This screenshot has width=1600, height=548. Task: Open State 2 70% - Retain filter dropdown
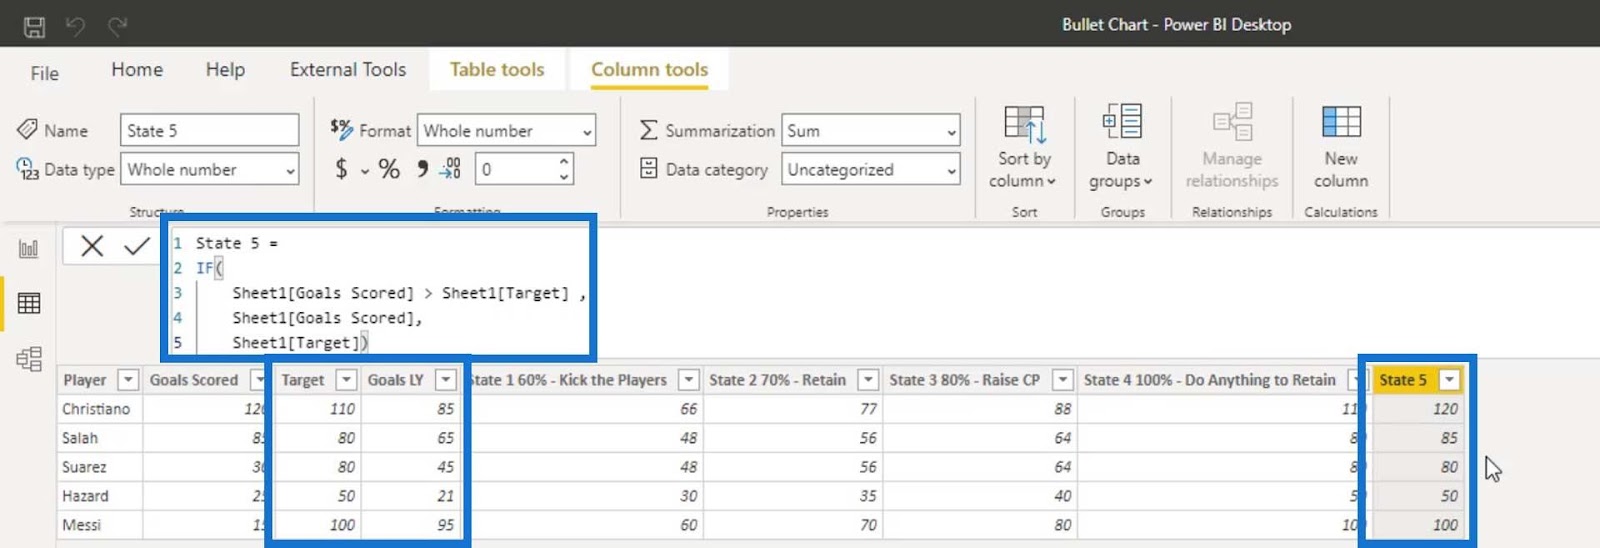click(868, 380)
